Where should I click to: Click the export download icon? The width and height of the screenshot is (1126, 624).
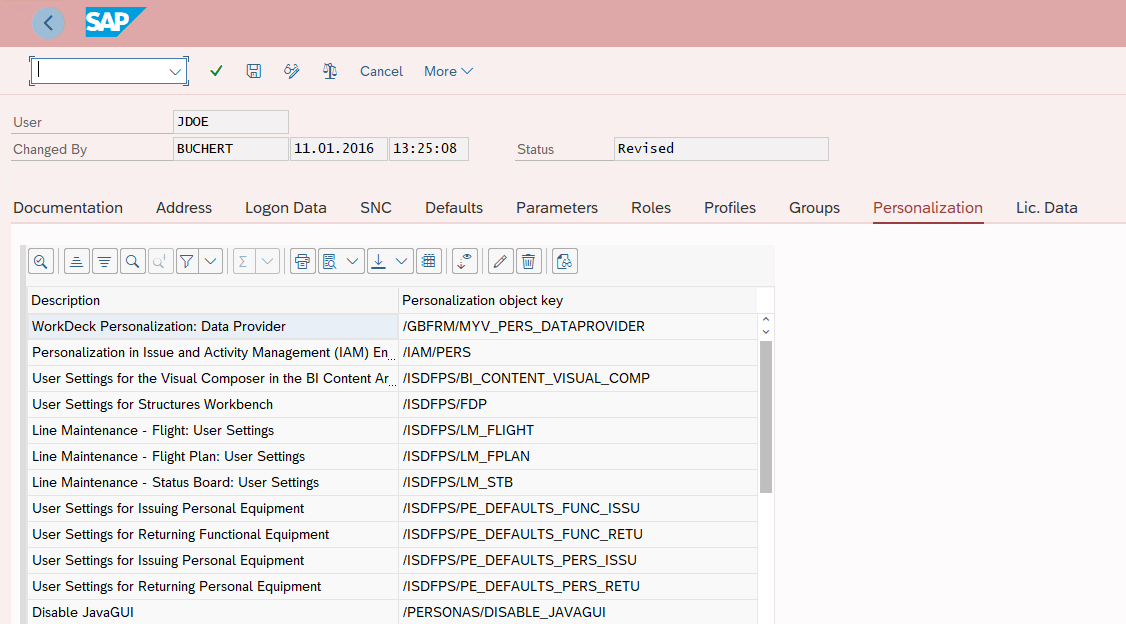(378, 261)
